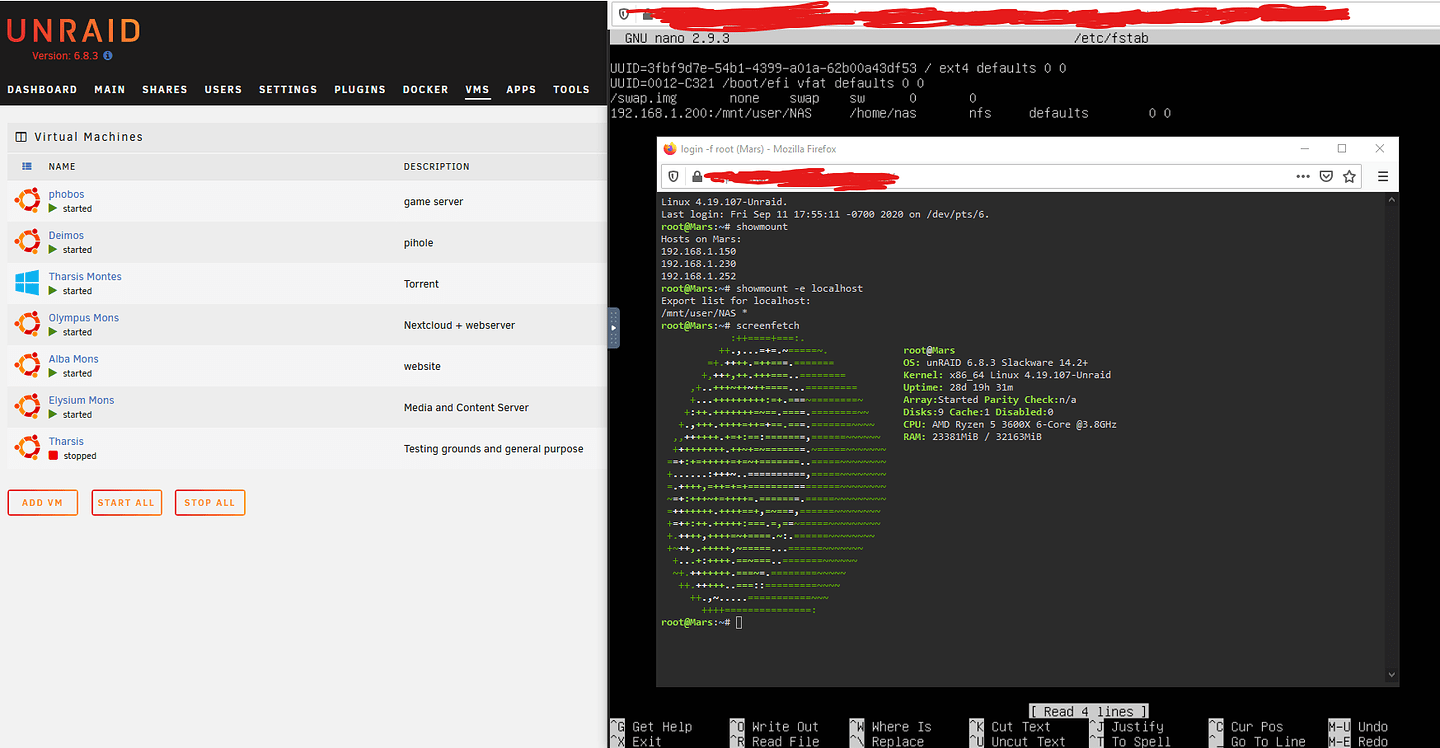Viewport: 1440px width, 748px height.
Task: Click the 'Read 4 lines' nano status message
Action: pyautogui.click(x=1088, y=711)
